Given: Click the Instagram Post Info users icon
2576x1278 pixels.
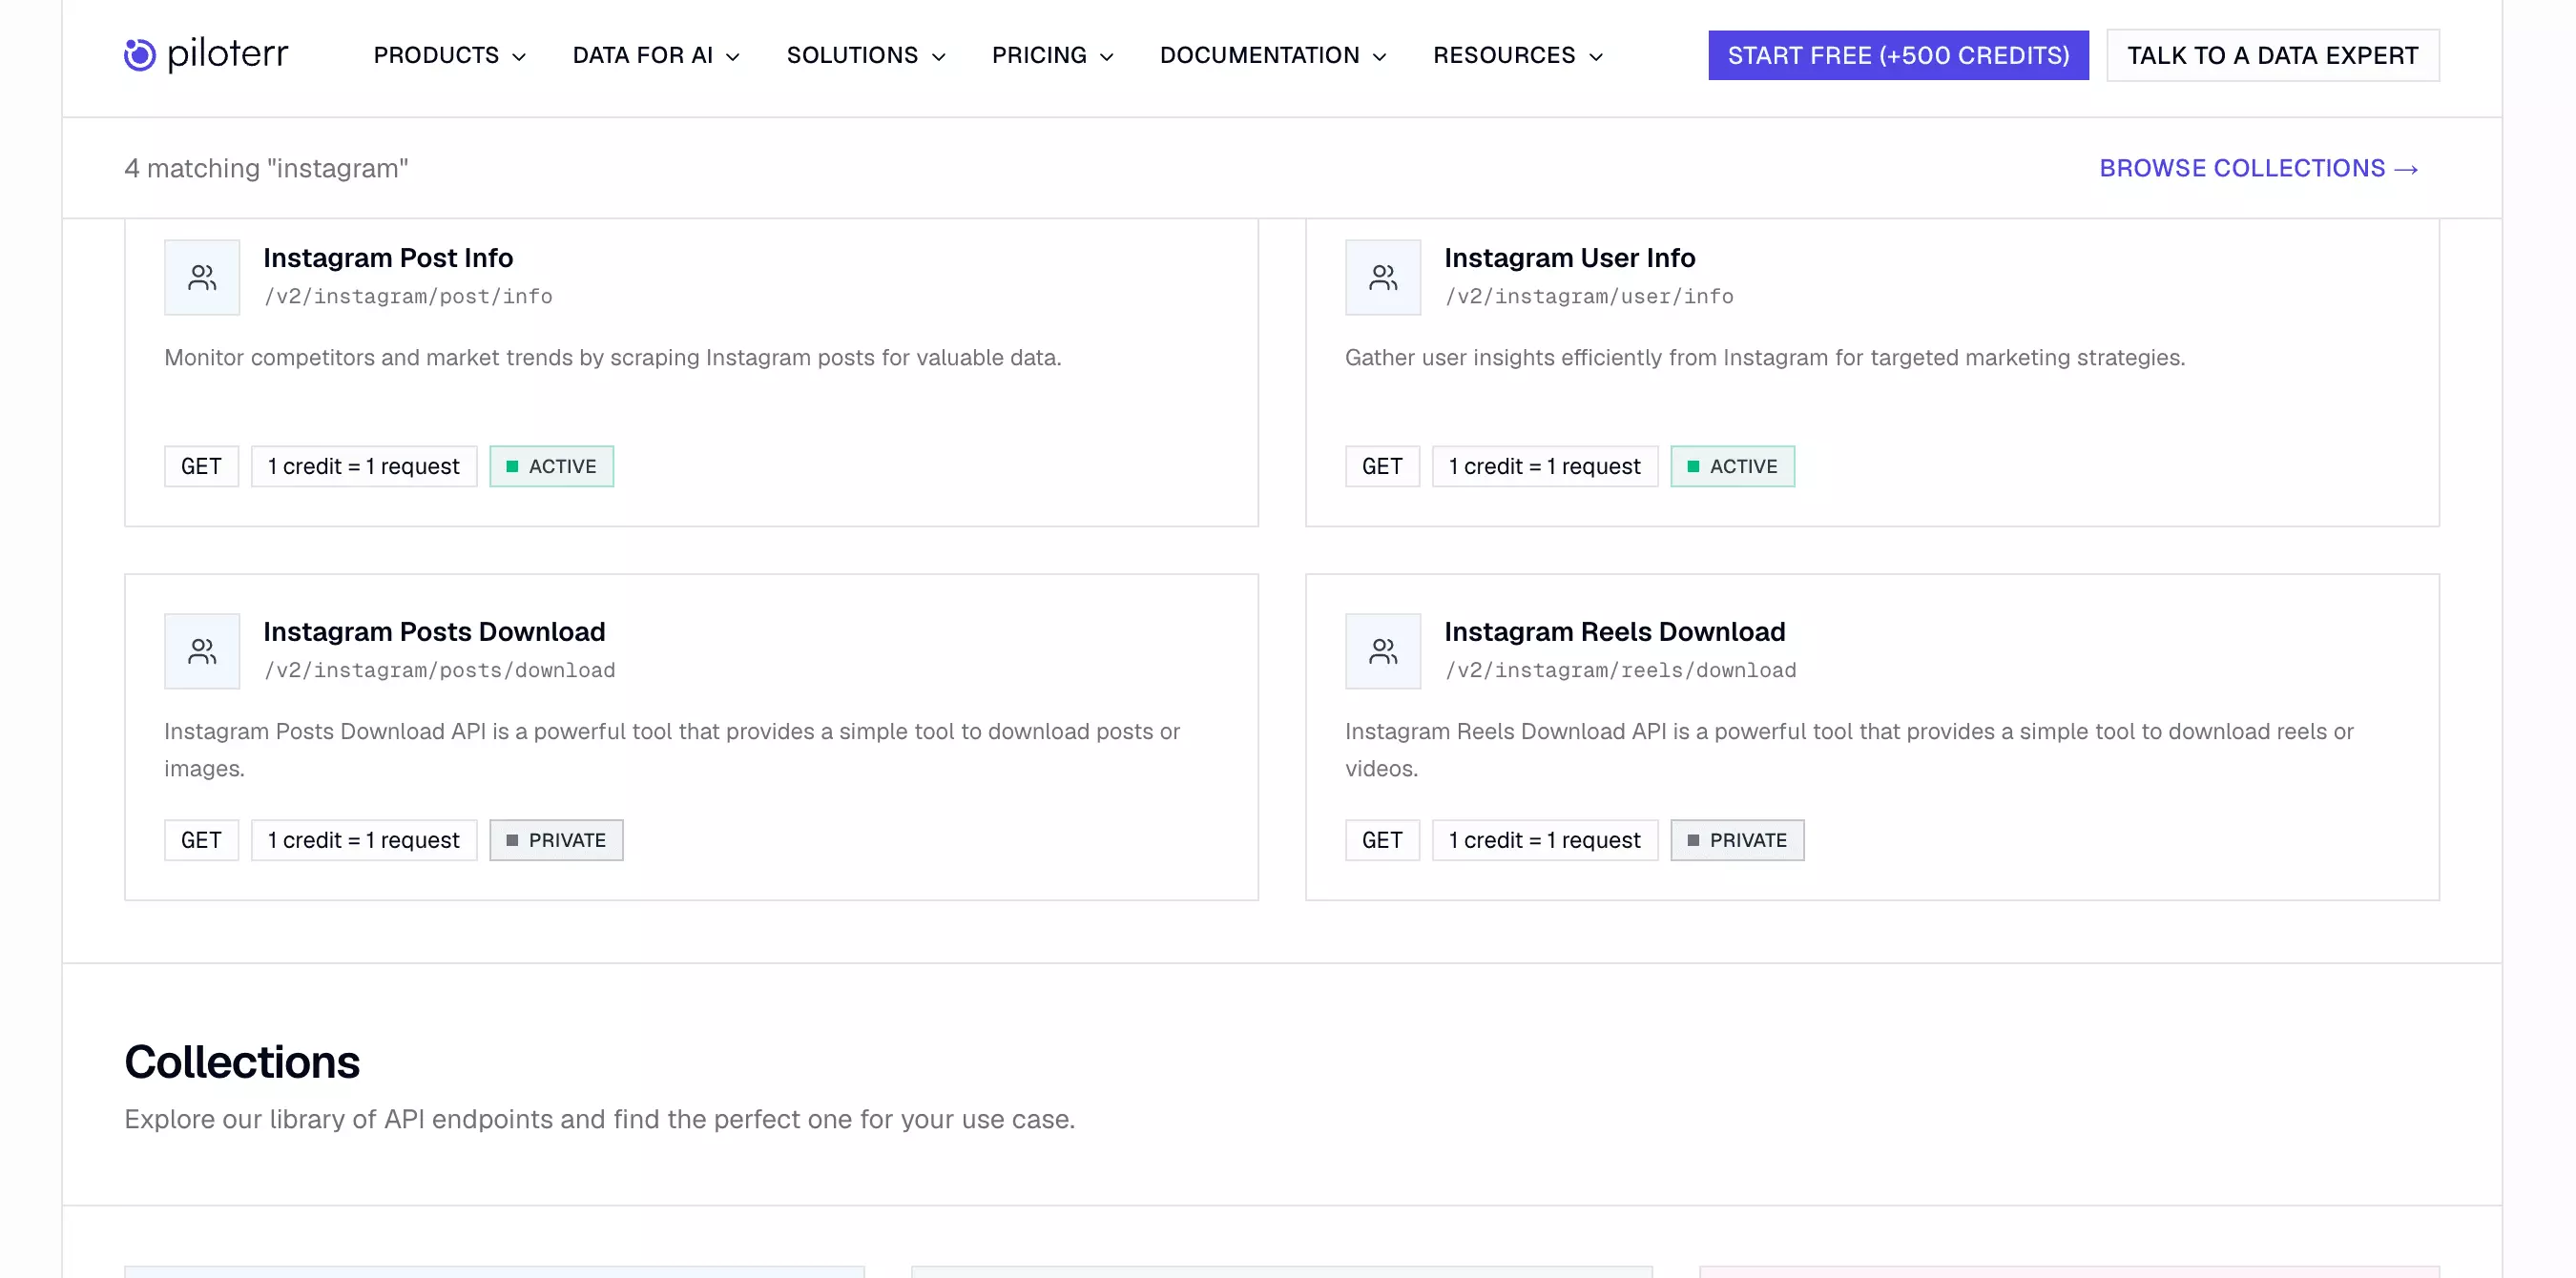Looking at the screenshot, I should tap(202, 277).
